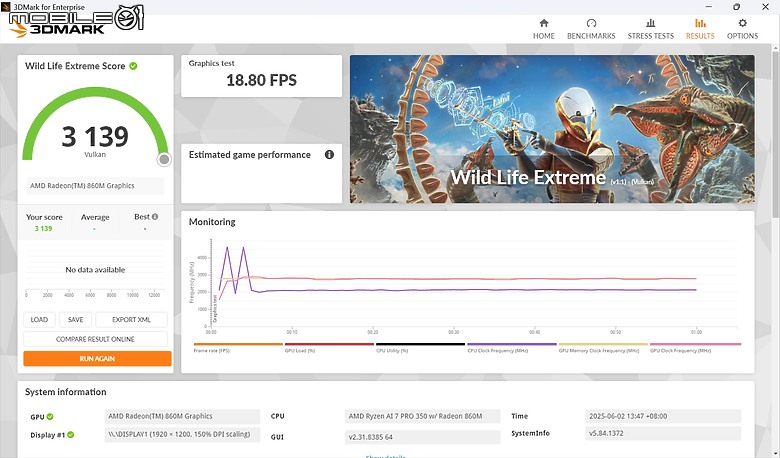Restore down the 3DMark window
The height and width of the screenshot is (458, 780).
(737, 6)
